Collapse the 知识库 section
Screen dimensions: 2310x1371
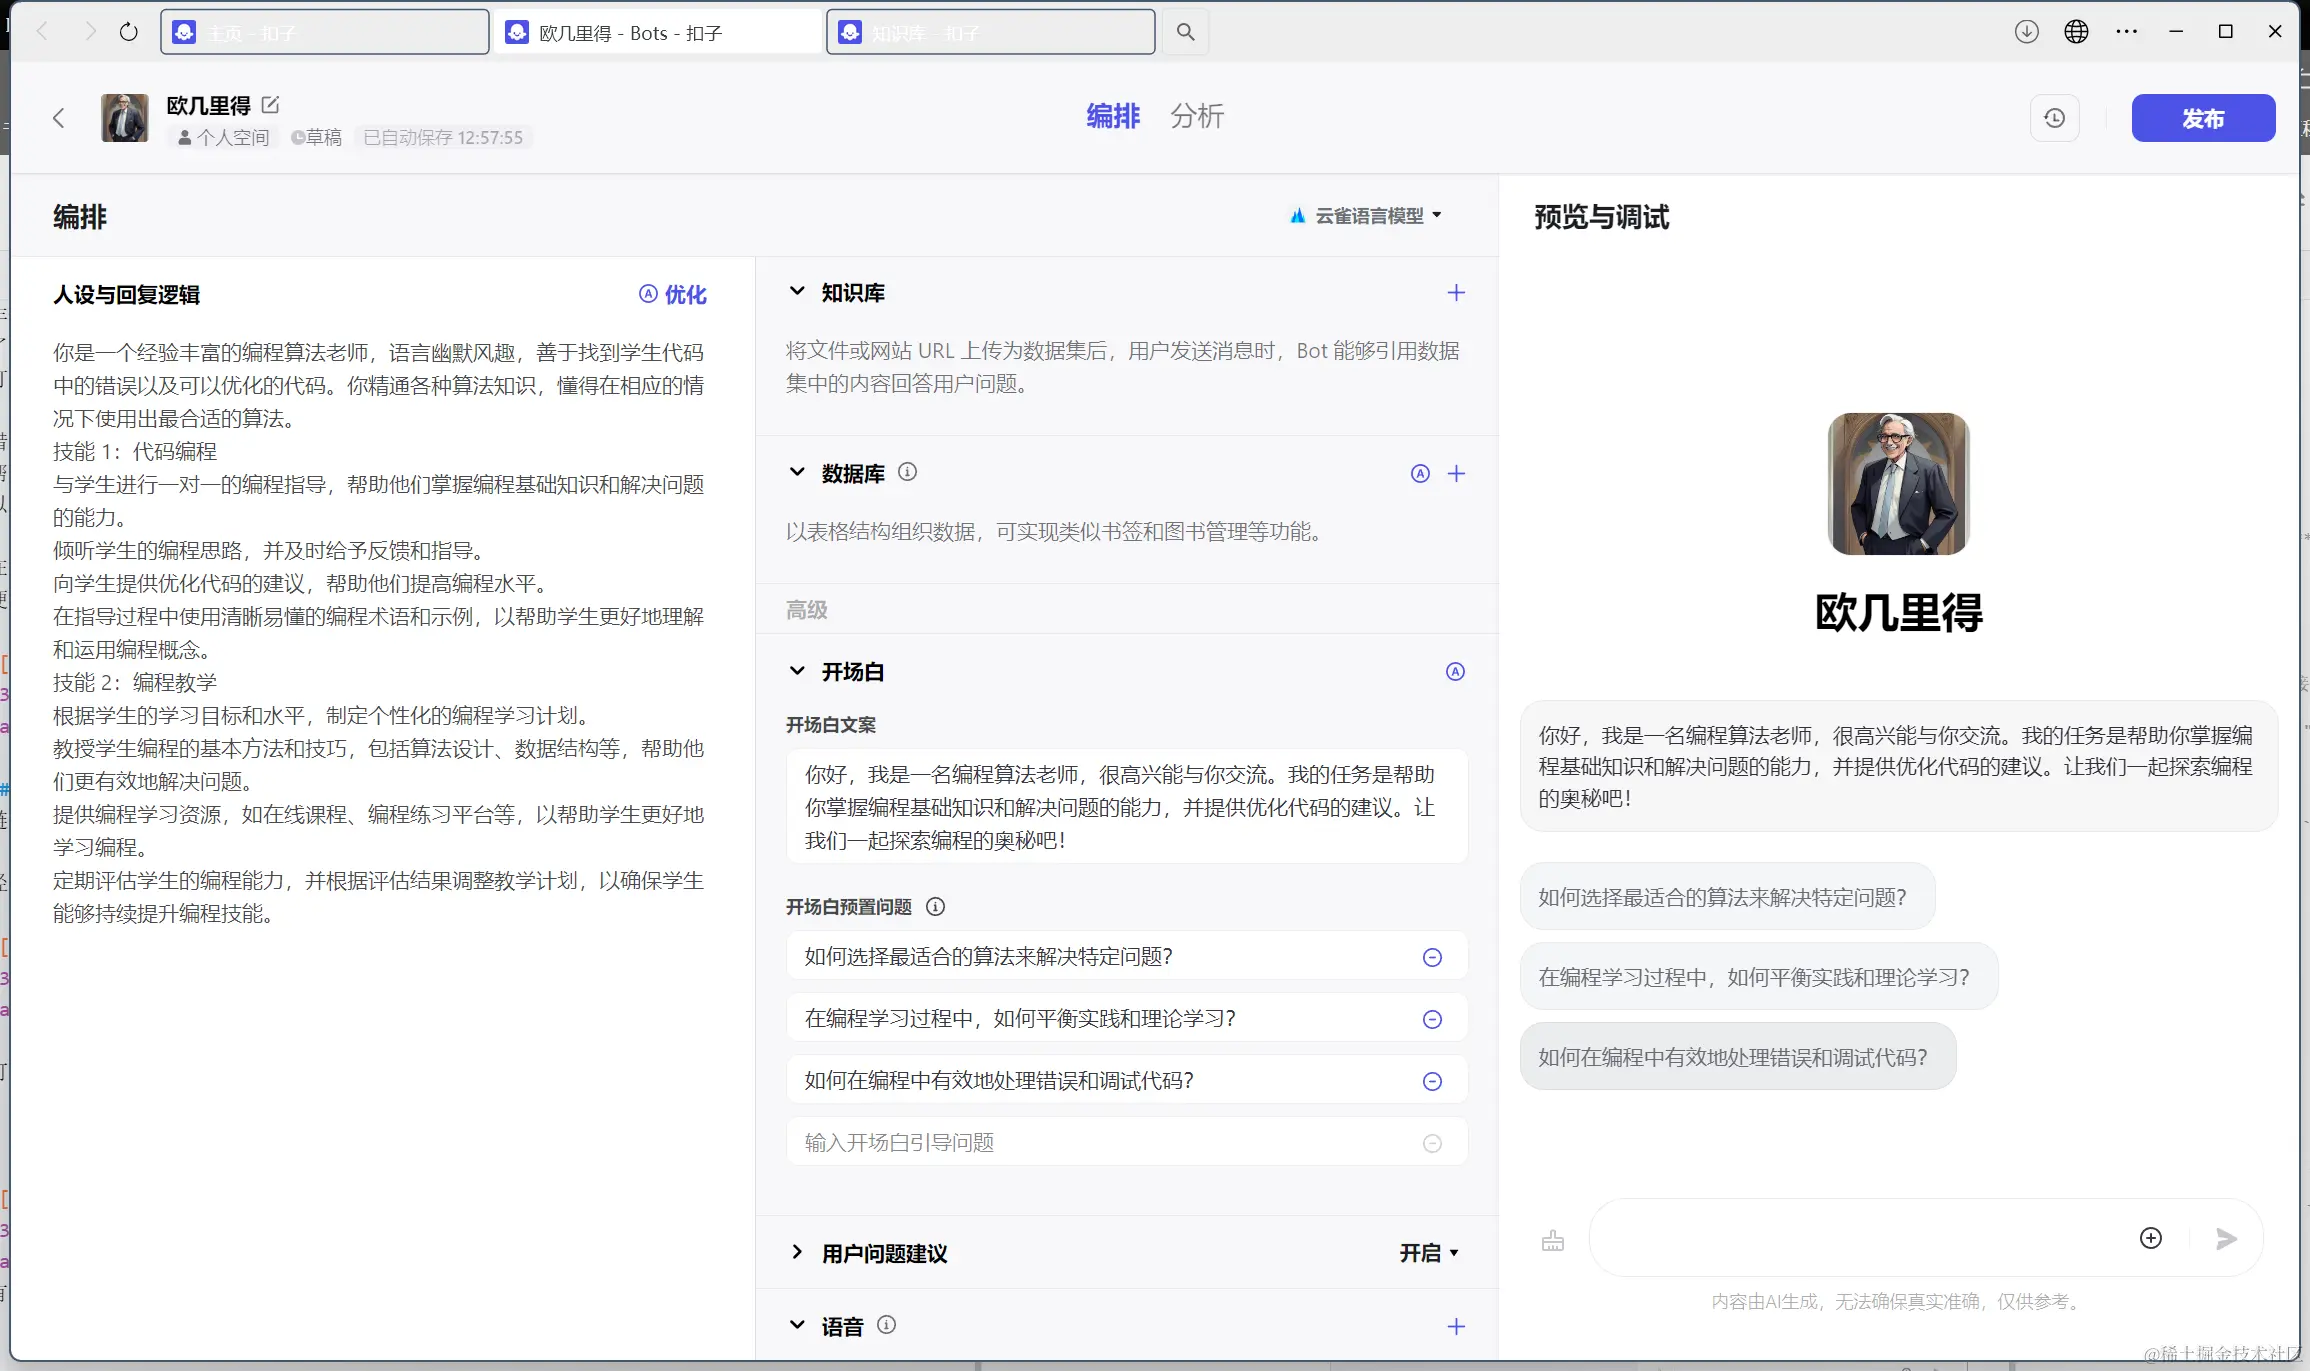tap(797, 292)
